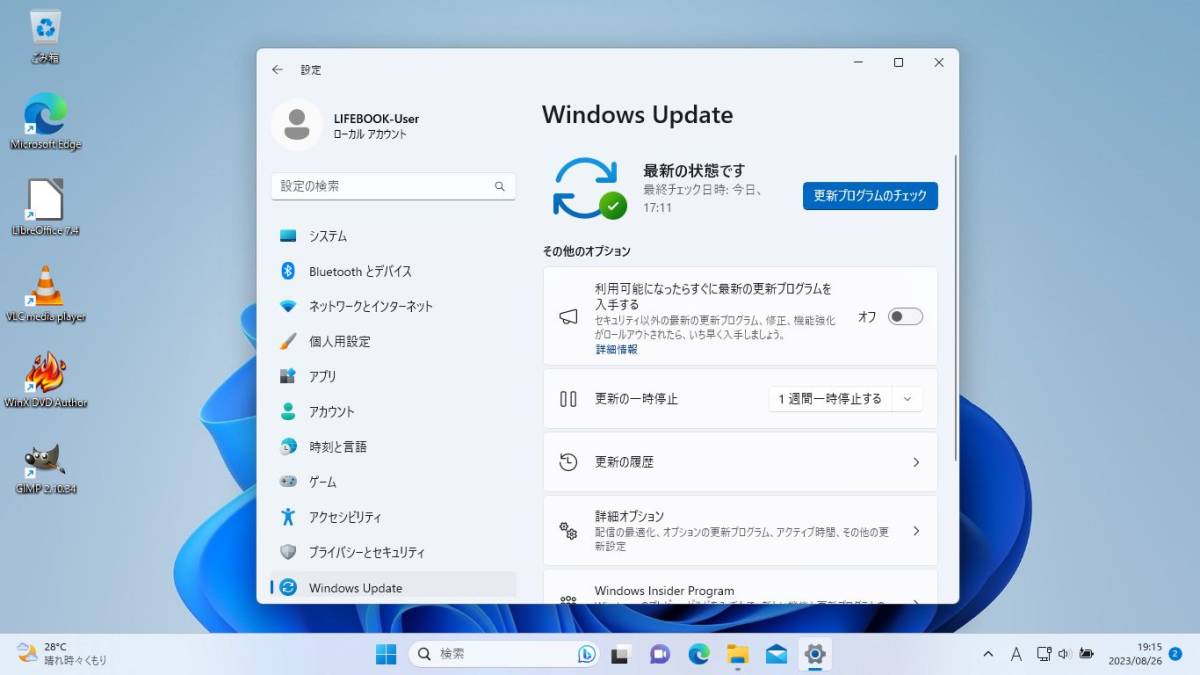
Task: Open the Chat app on the taskbar
Action: pos(659,654)
